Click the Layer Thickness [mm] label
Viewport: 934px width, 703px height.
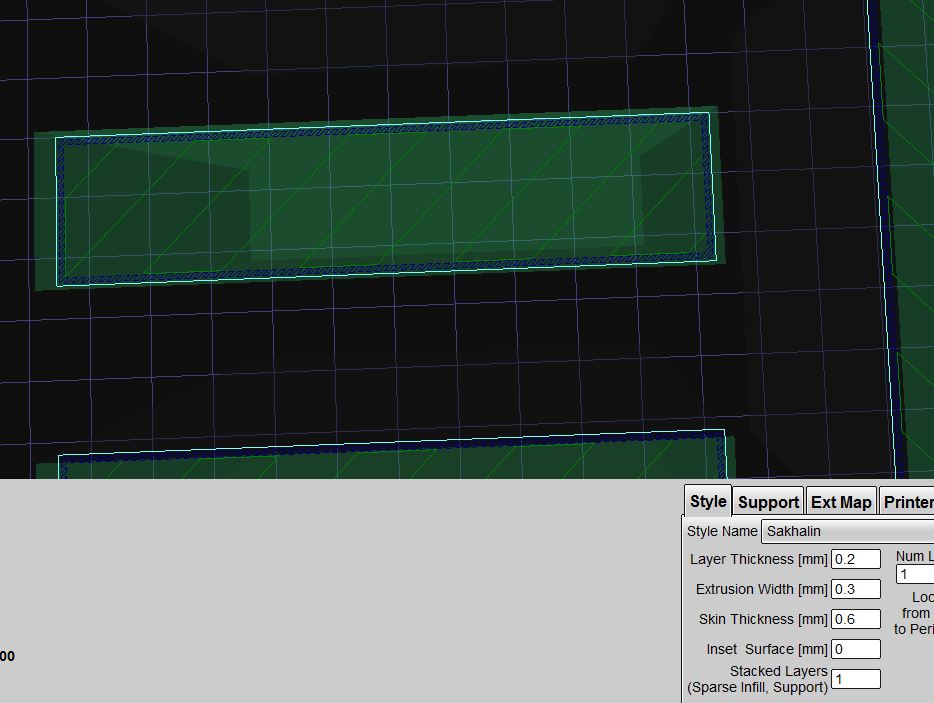point(758,559)
